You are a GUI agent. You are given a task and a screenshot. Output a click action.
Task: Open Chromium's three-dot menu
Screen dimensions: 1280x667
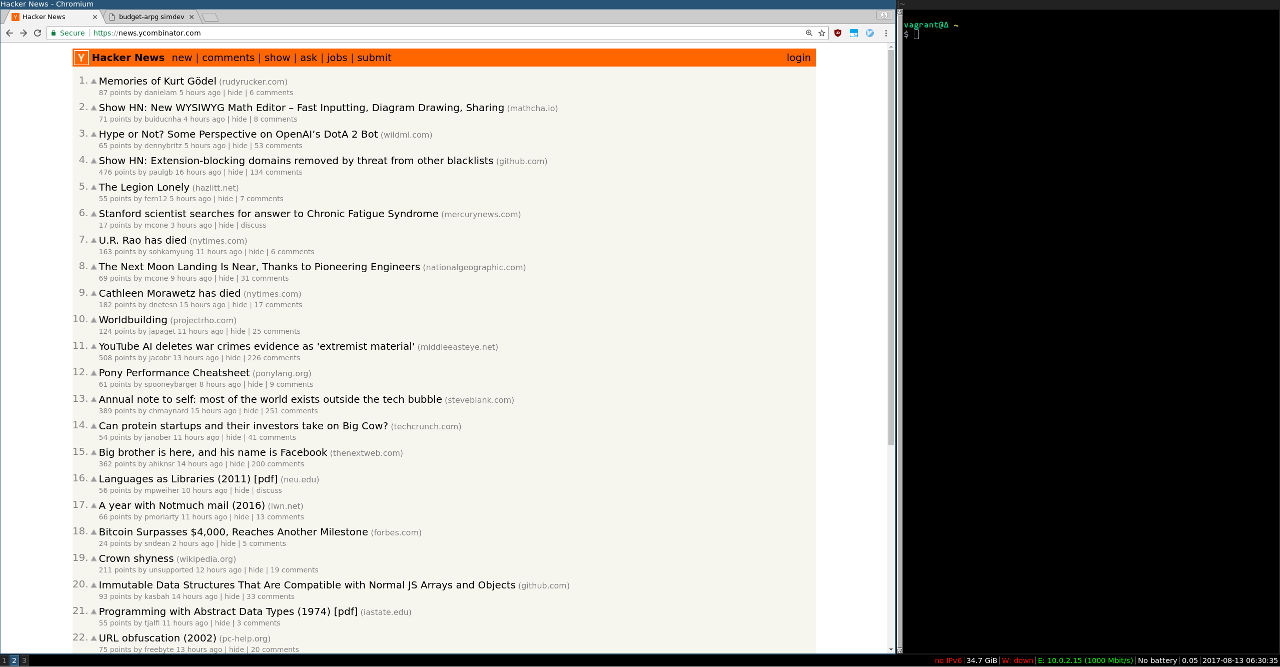(x=886, y=33)
